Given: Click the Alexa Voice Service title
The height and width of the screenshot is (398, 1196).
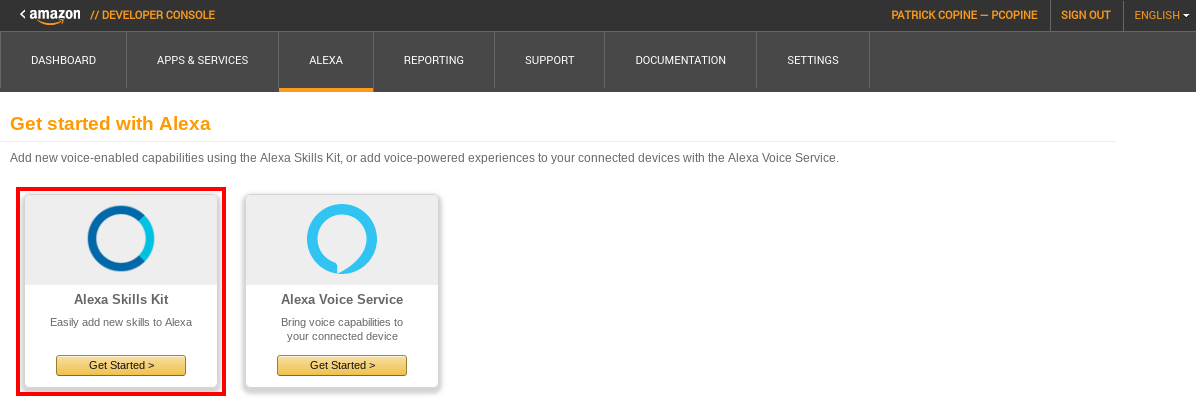Looking at the screenshot, I should (342, 300).
